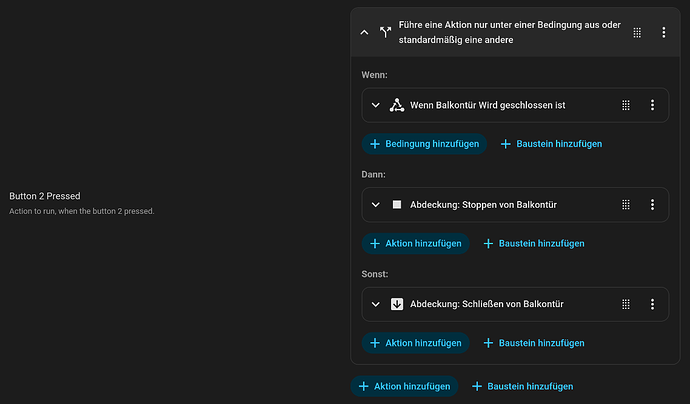Click drag handle of the conditional action header

637,33
